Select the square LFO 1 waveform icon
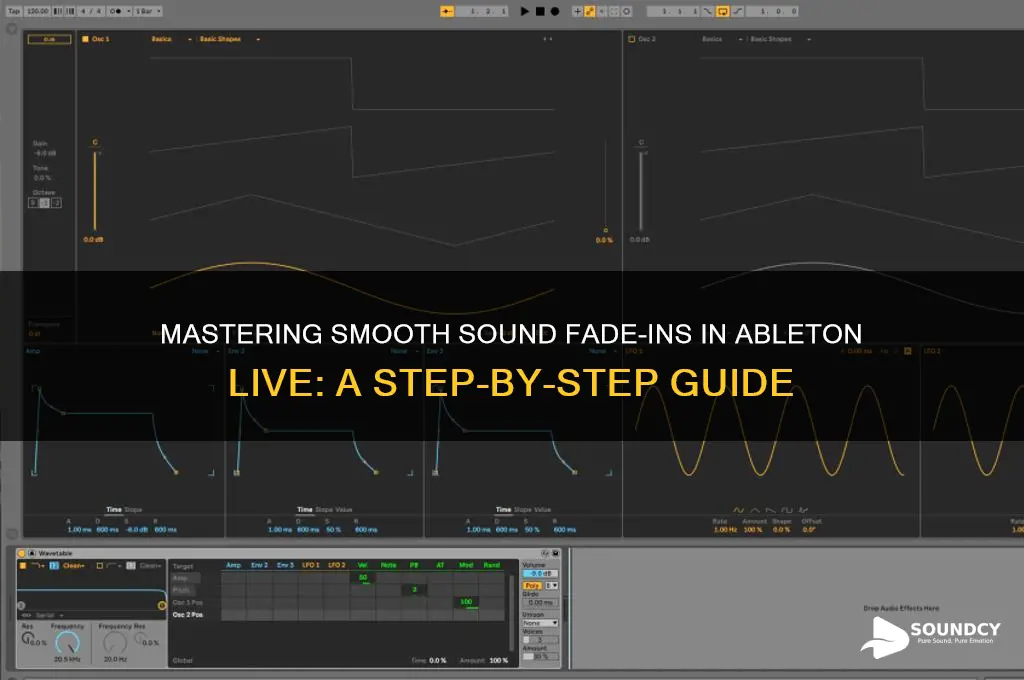Viewport: 1024px width, 680px height. point(787,510)
